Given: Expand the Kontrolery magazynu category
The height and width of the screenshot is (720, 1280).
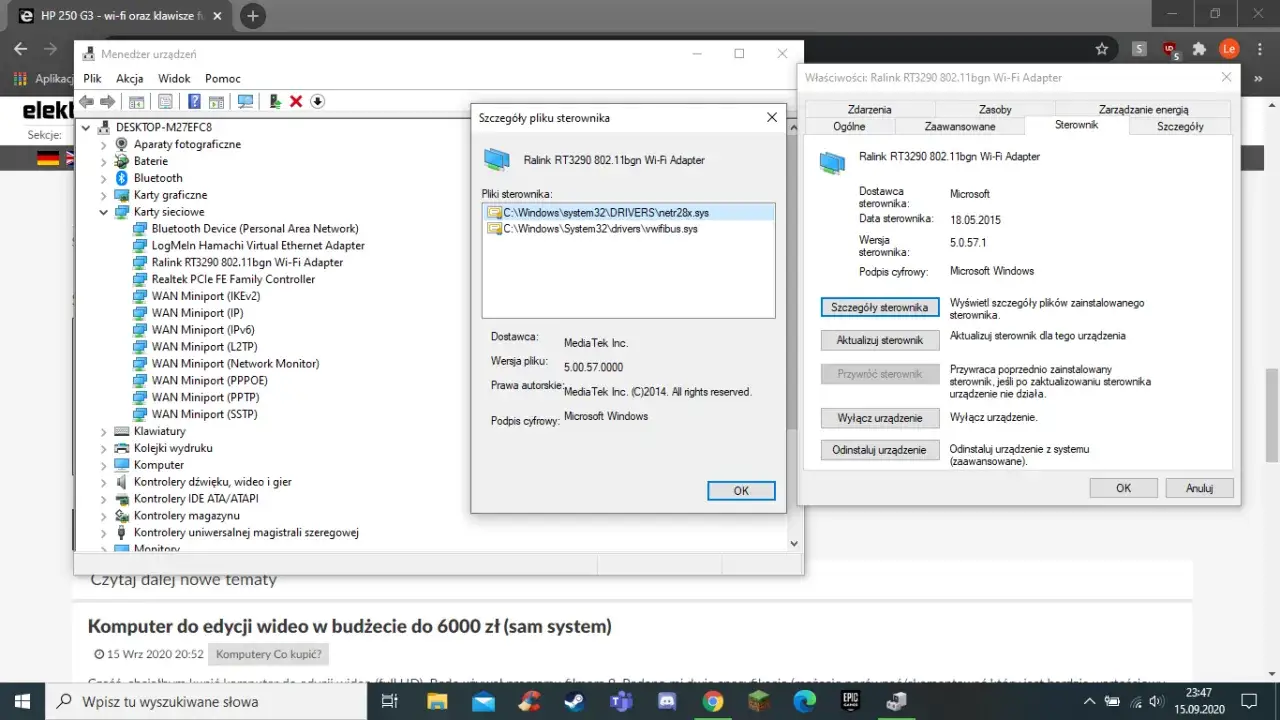Looking at the screenshot, I should (x=103, y=515).
